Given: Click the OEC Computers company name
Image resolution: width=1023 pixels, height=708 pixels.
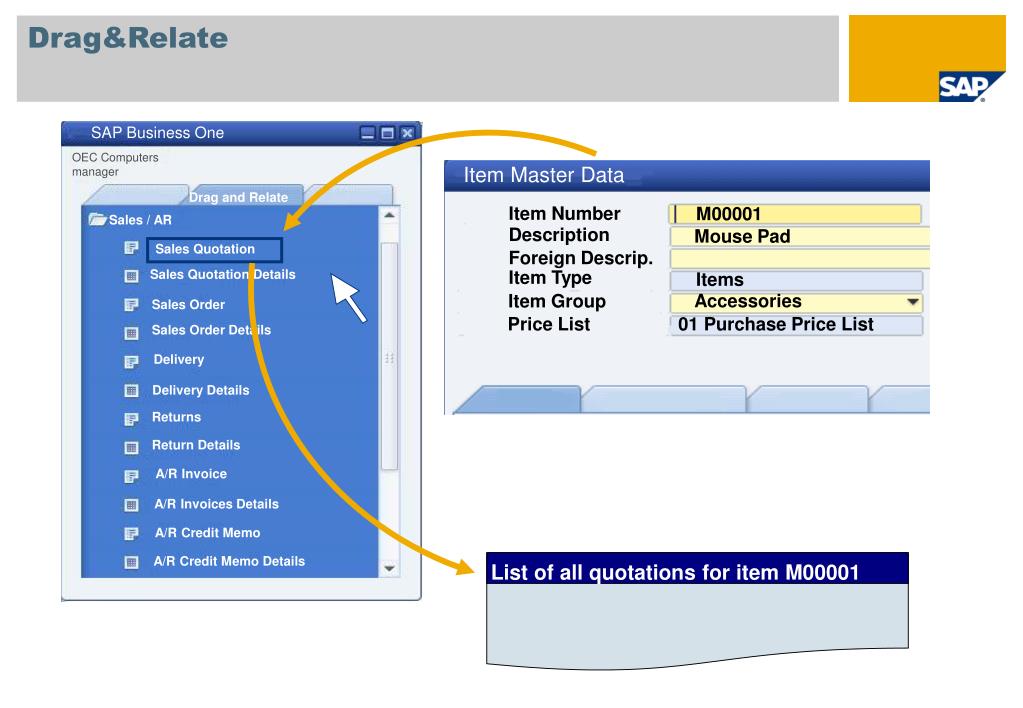Looking at the screenshot, I should pos(115,157).
